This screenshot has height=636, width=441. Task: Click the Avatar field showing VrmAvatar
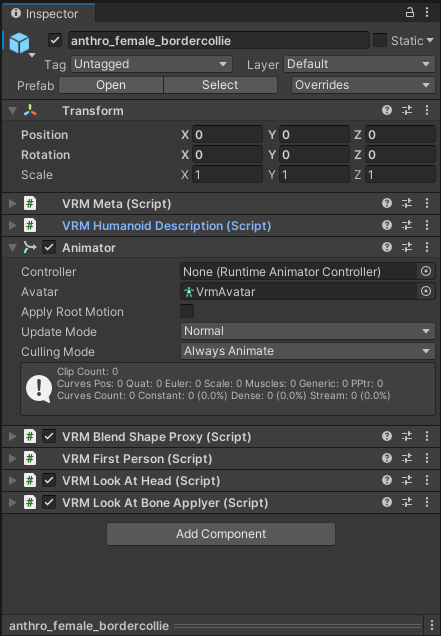pyautogui.click(x=299, y=291)
